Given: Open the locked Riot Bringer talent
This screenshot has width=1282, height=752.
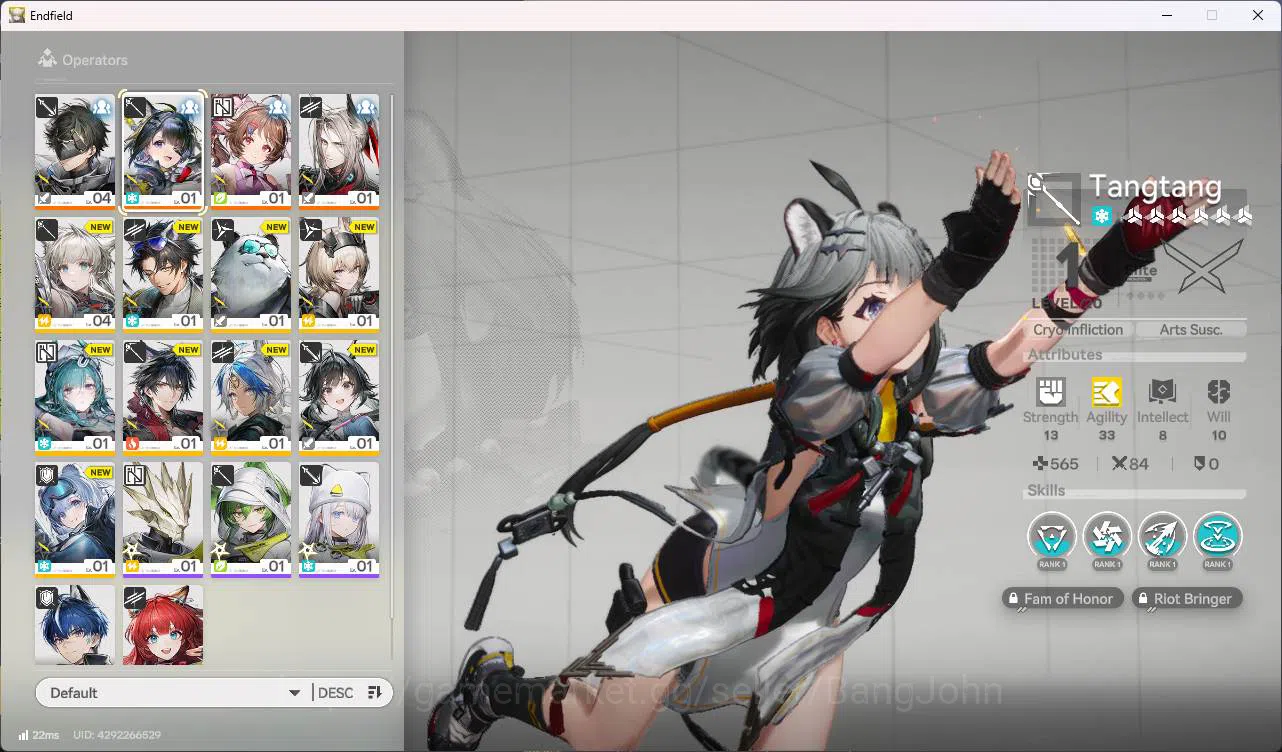Looking at the screenshot, I should pos(1187,599).
